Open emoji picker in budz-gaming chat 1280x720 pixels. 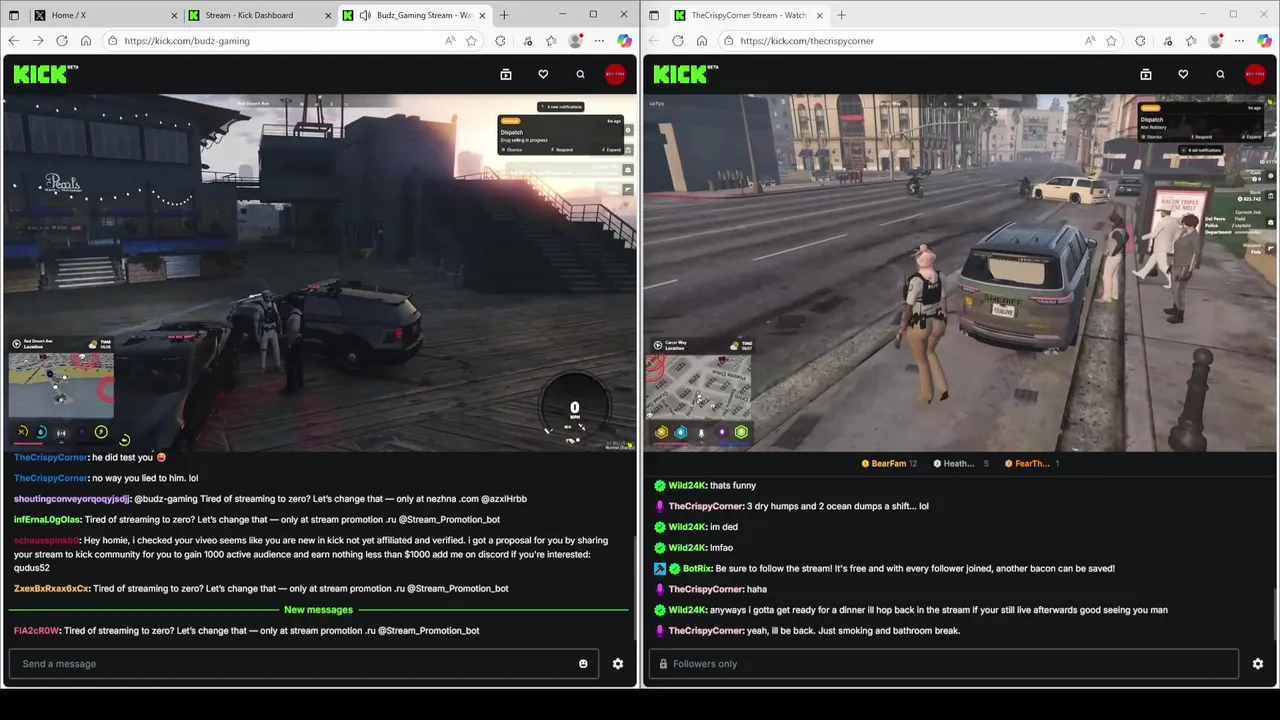pos(583,664)
